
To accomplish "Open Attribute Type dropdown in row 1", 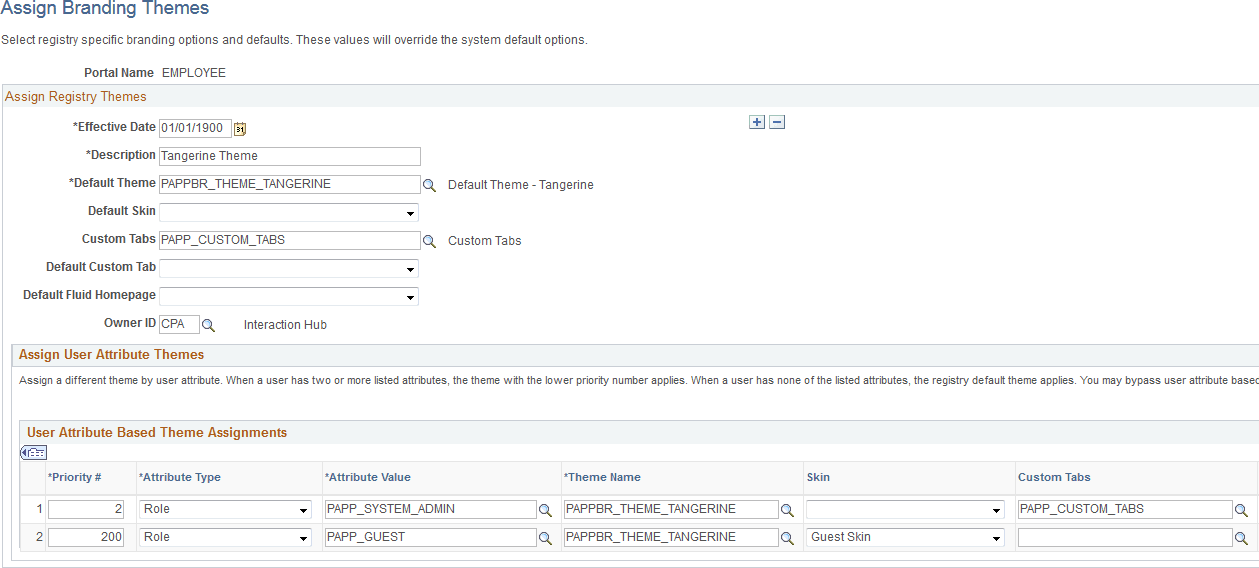I will 226,509.
